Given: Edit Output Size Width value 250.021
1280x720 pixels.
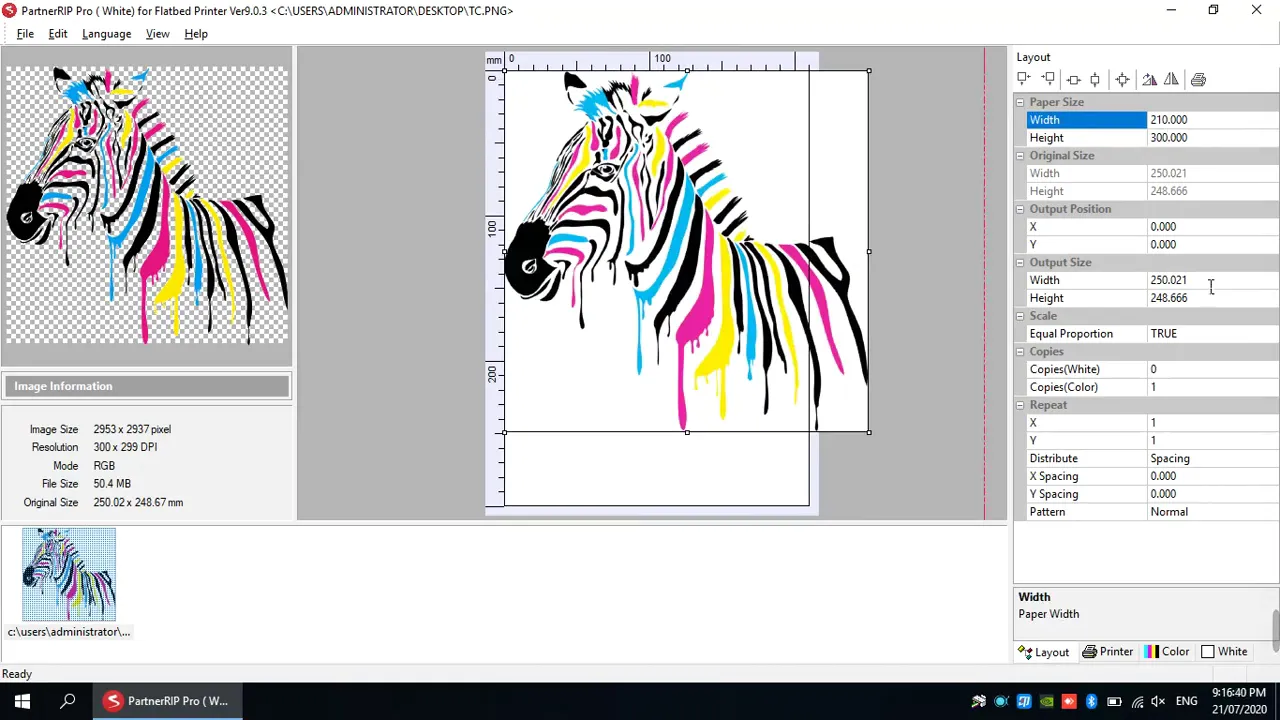Looking at the screenshot, I should pos(1212,281).
